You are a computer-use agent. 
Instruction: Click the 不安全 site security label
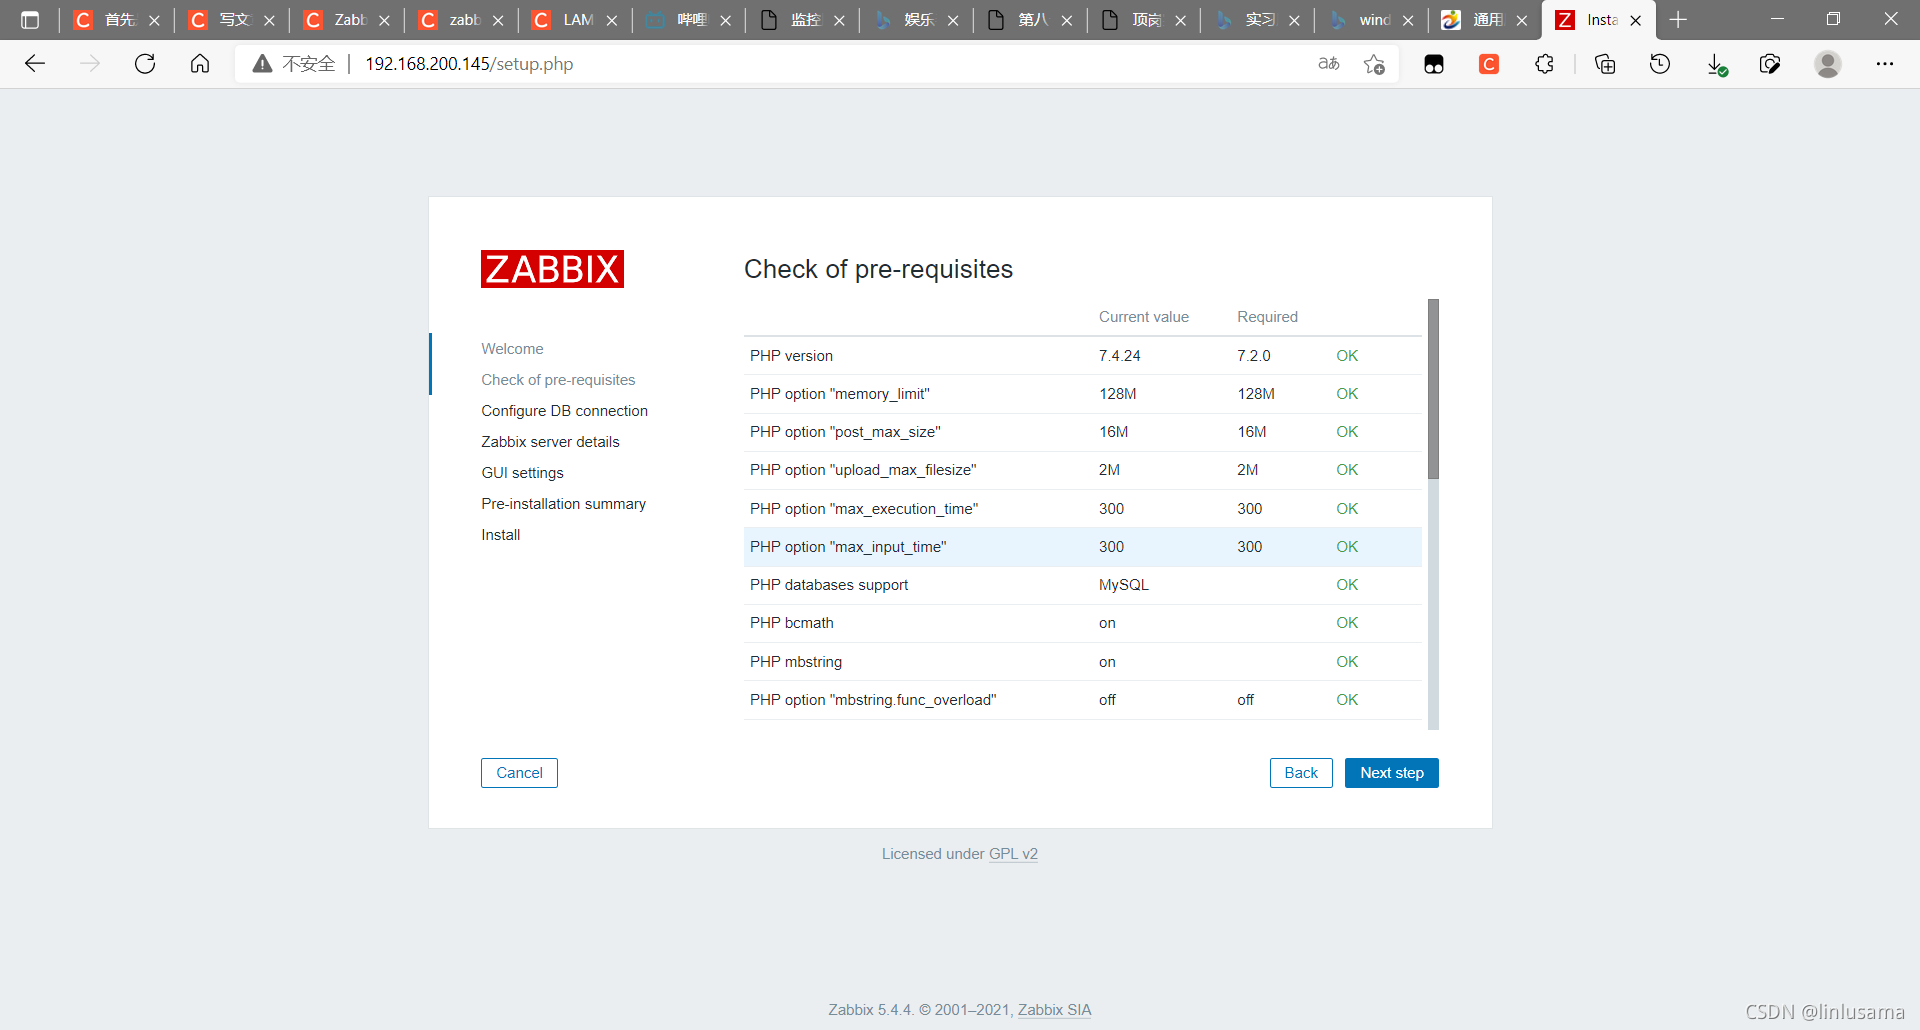pyautogui.click(x=309, y=64)
